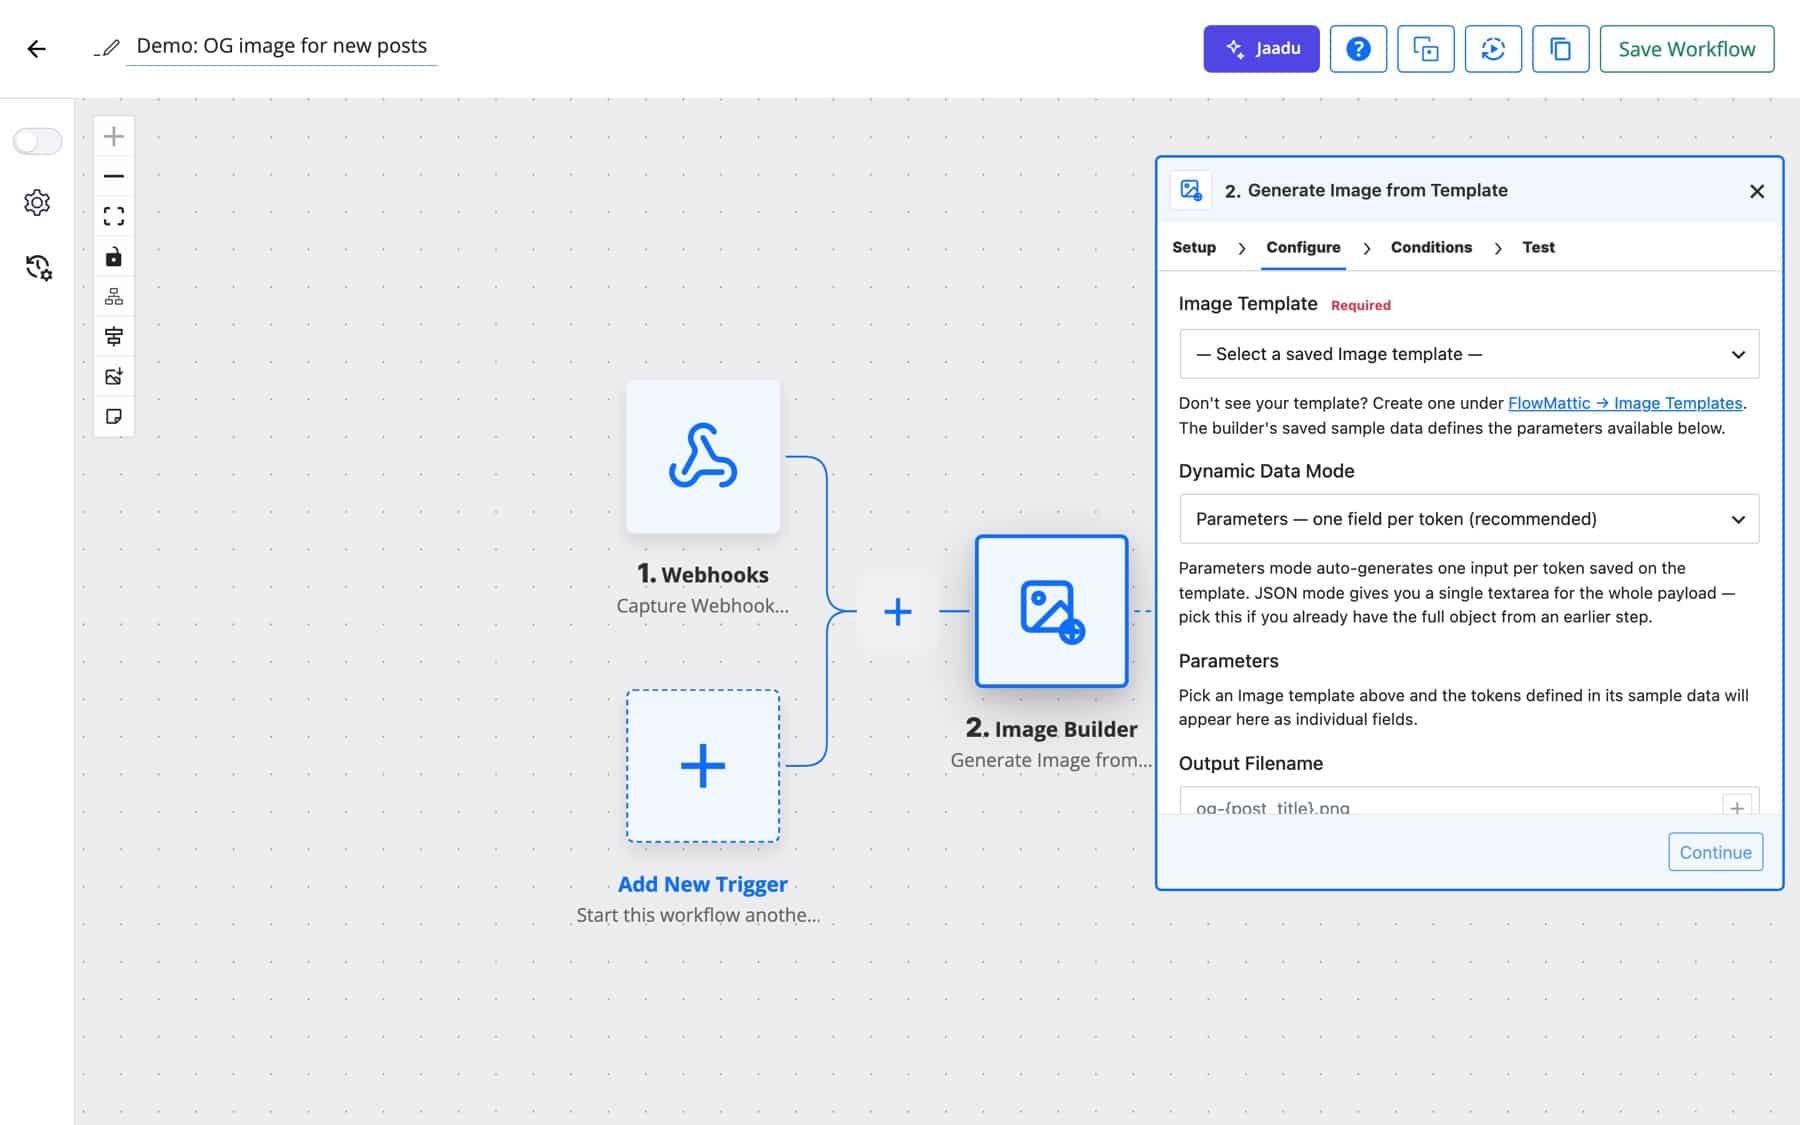The width and height of the screenshot is (1800, 1125).
Task: Zoom in the canvas with plus
Action: (x=114, y=136)
